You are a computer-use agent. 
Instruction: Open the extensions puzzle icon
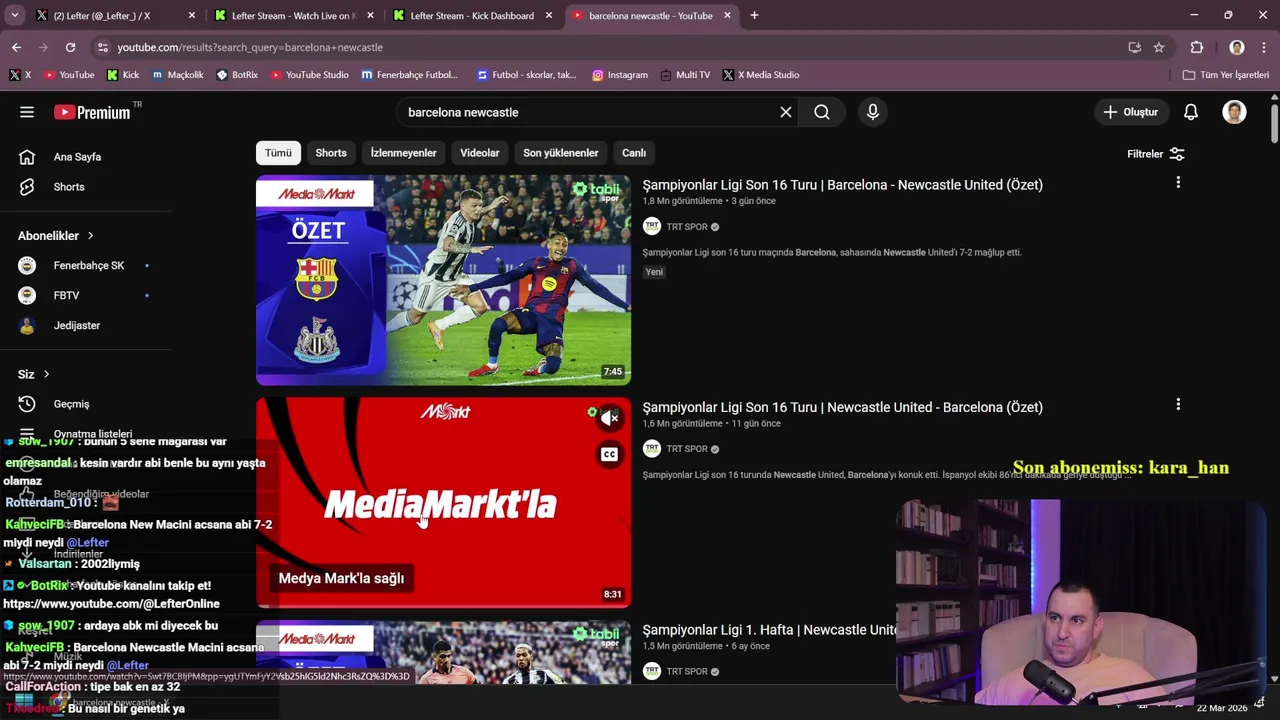click(x=1196, y=47)
